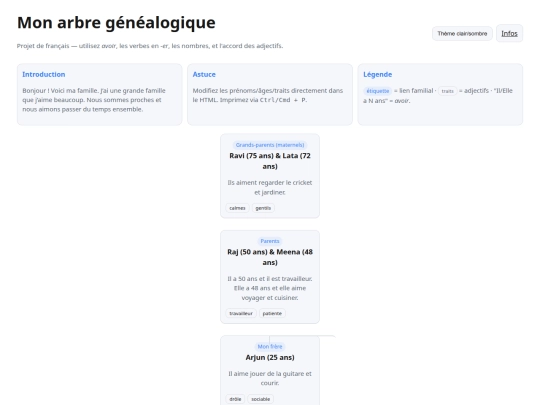Viewport: 540px width, 405px height.
Task: Click the drôle trait chip
Action: coord(235,399)
